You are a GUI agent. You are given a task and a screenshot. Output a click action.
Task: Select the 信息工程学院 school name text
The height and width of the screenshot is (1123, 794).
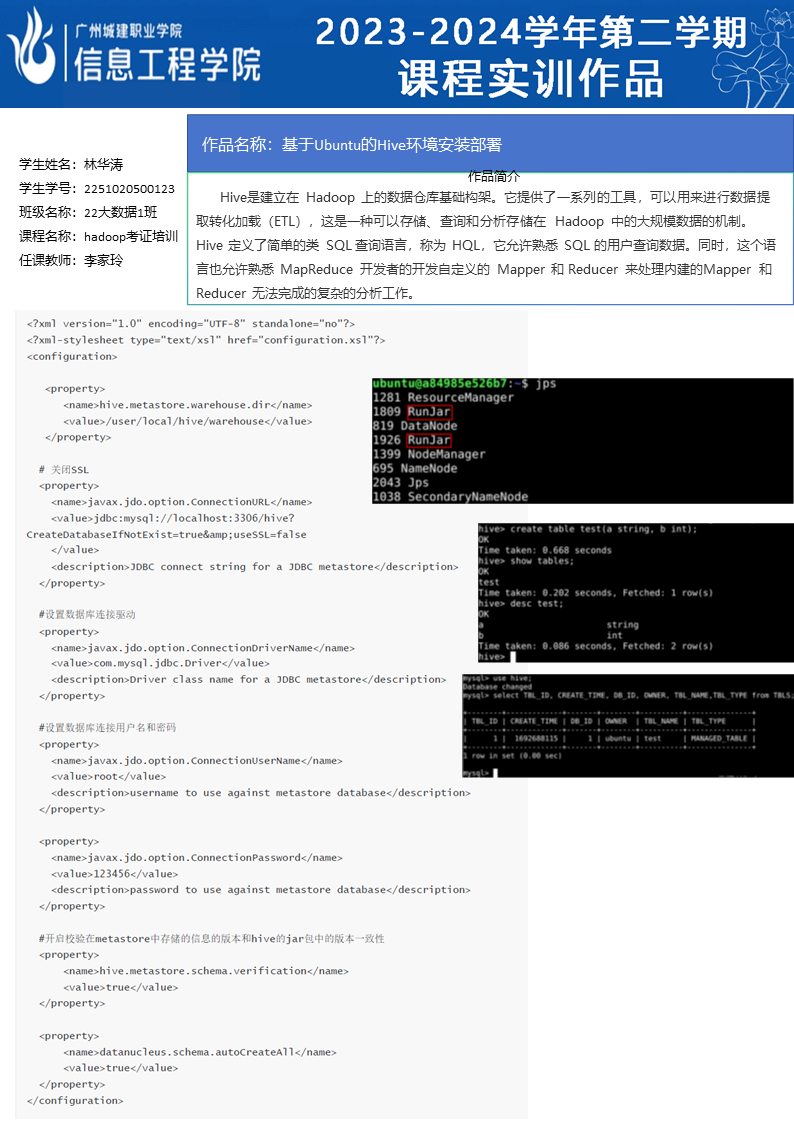point(168,64)
